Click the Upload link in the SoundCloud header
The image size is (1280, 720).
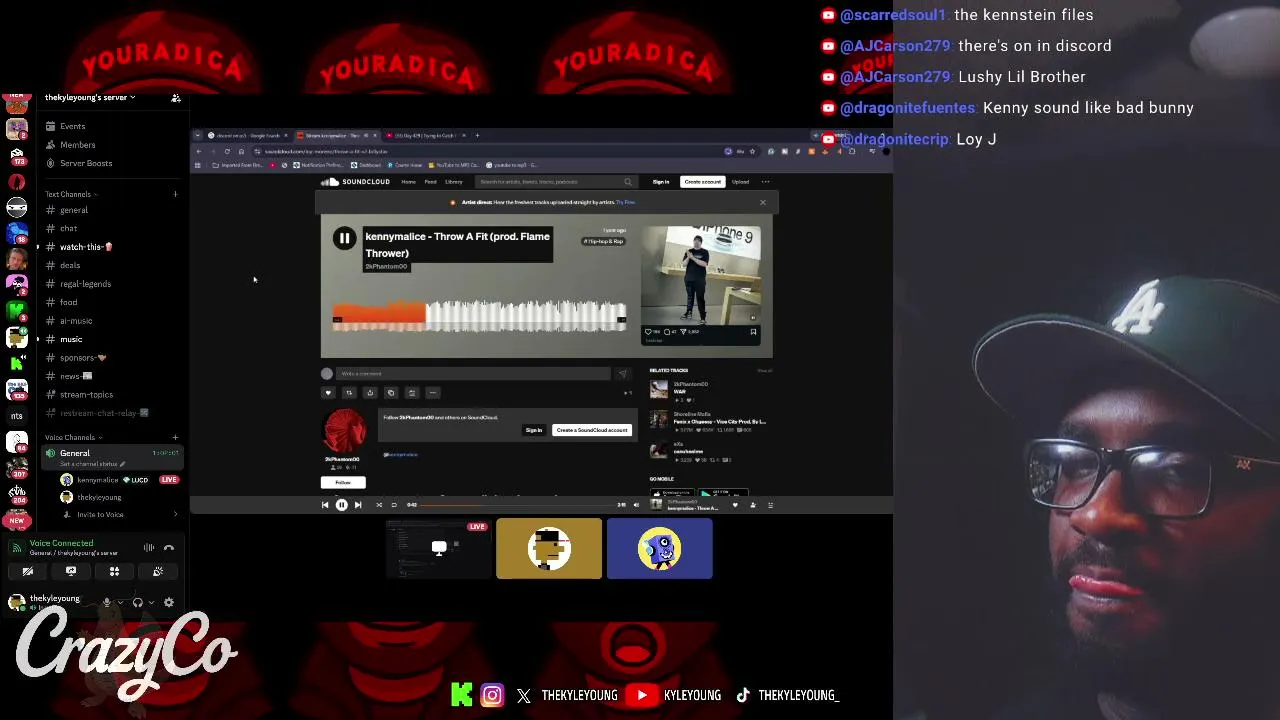pos(740,182)
